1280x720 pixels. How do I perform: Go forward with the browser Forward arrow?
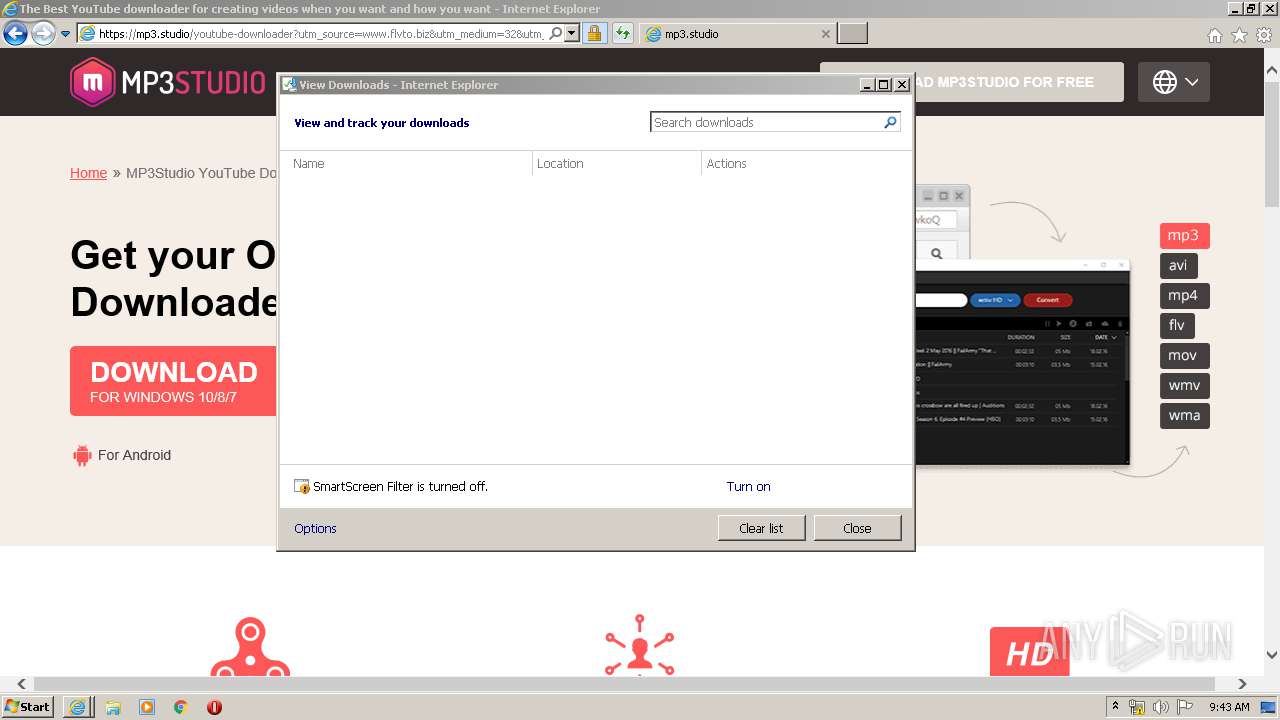coord(43,34)
